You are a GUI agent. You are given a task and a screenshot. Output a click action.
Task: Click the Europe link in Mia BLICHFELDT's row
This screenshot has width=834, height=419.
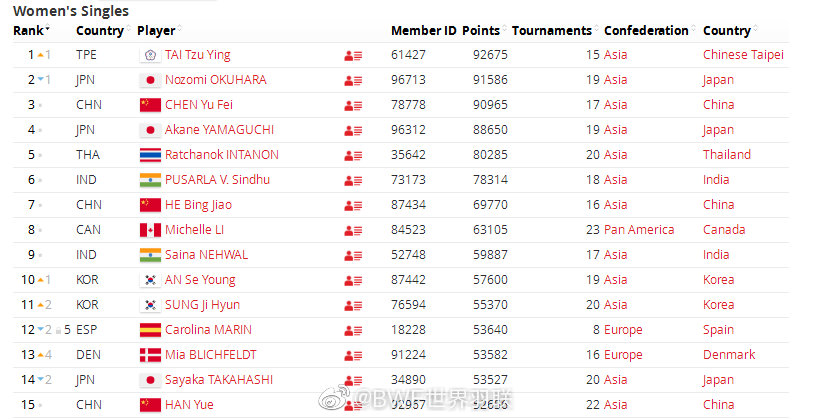click(x=623, y=355)
